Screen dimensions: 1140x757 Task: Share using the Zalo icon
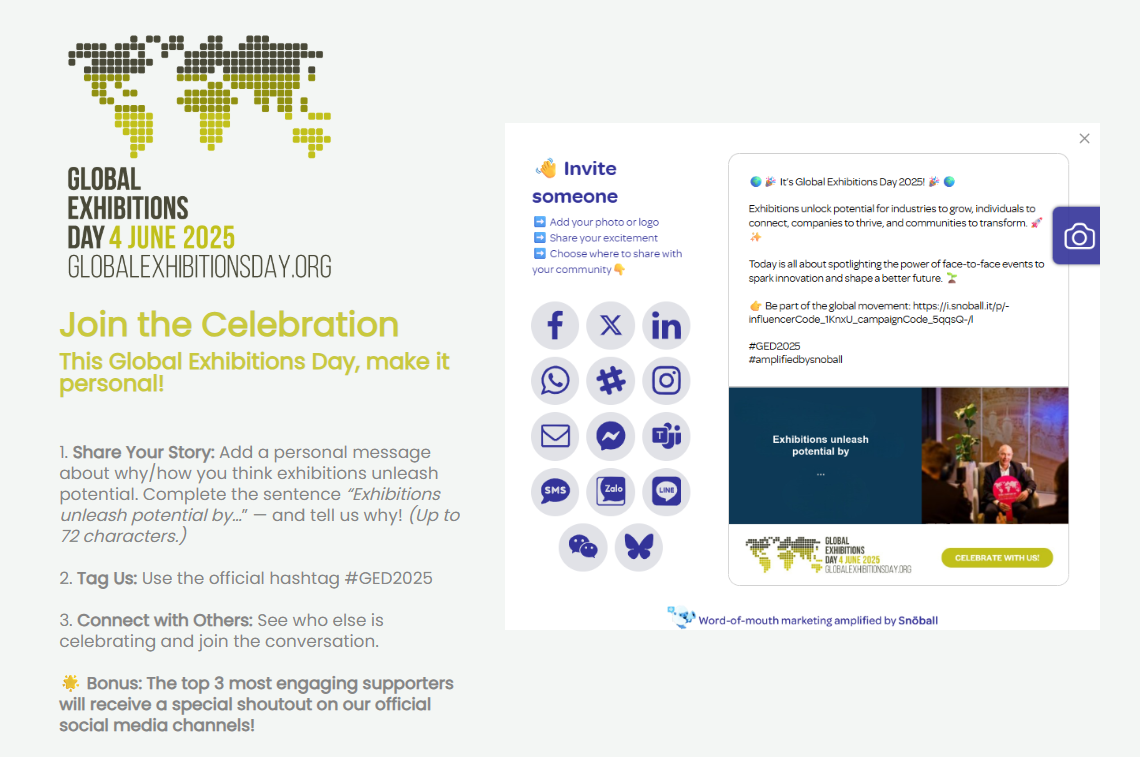coord(611,491)
